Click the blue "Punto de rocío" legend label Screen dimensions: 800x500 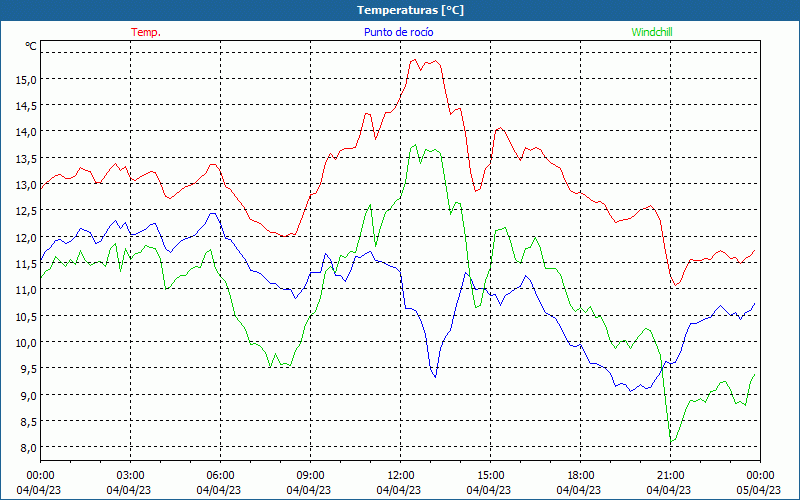pos(398,32)
